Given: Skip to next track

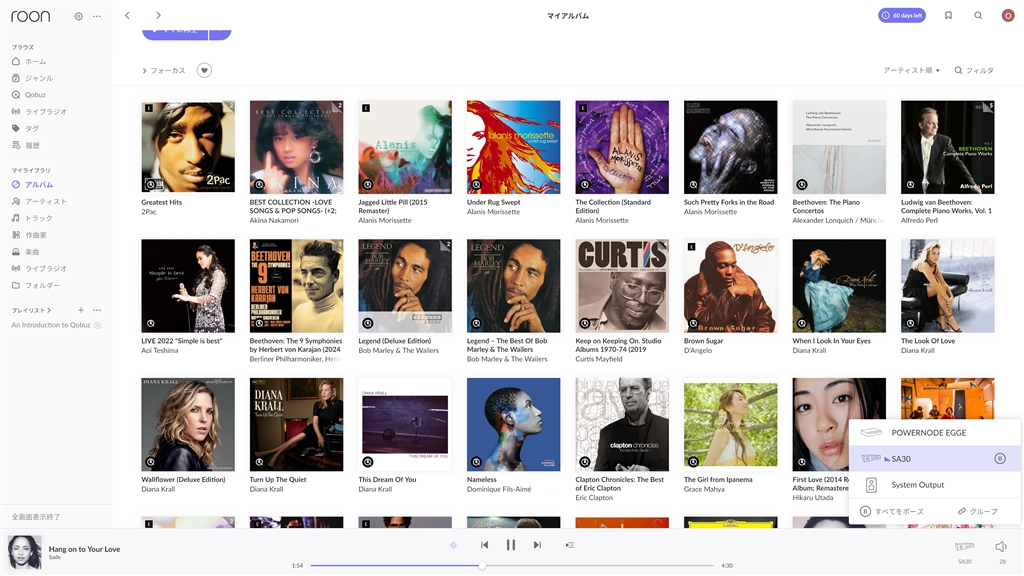Looking at the screenshot, I should point(537,545).
